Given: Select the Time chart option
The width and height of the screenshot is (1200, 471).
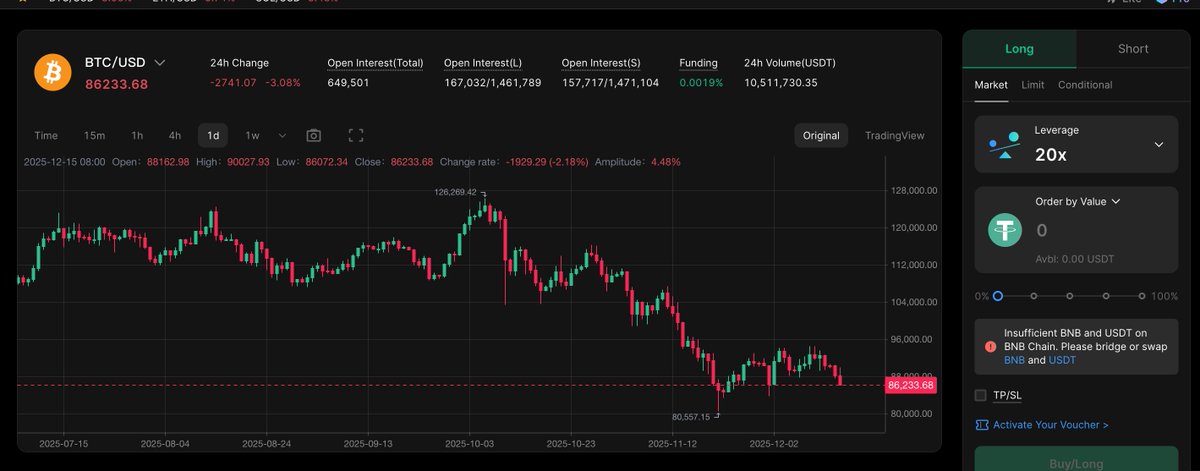Looking at the screenshot, I should click(x=46, y=135).
